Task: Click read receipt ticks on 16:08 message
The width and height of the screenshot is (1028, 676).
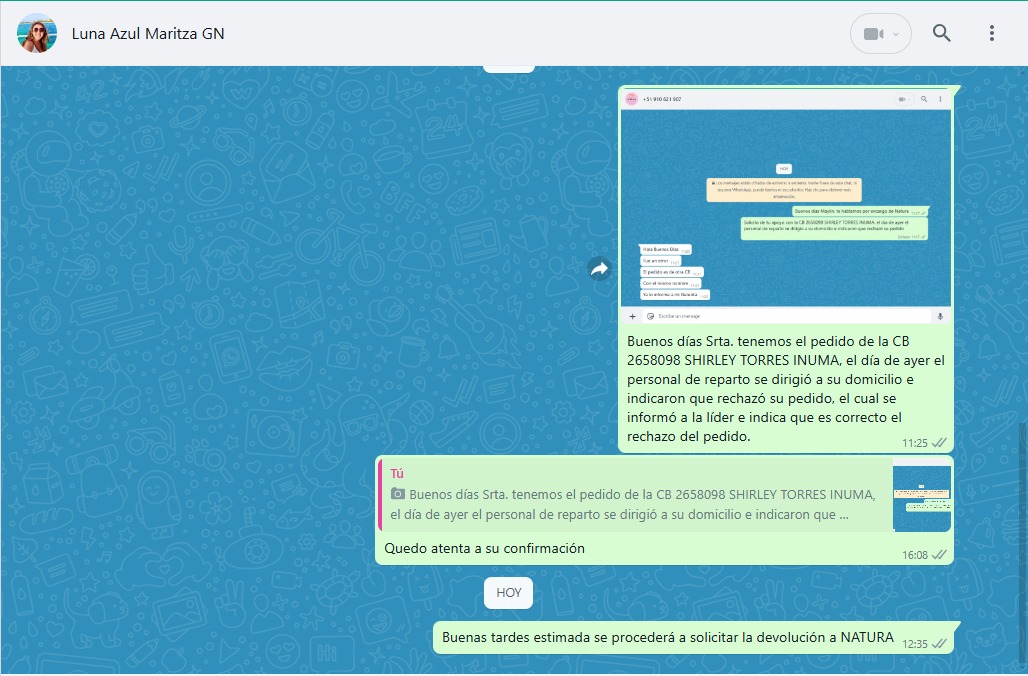Action: point(939,554)
